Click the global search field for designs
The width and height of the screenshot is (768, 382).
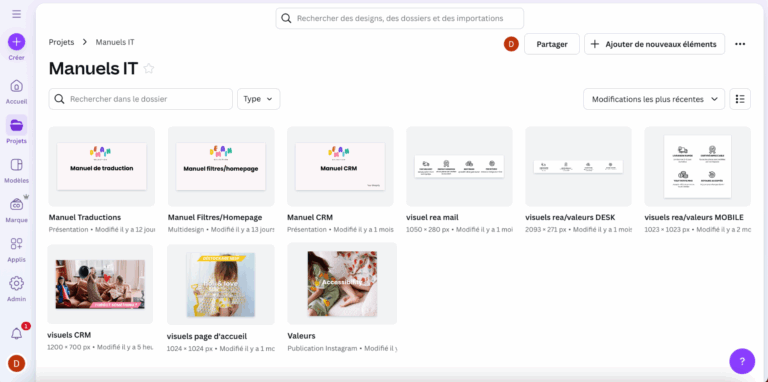(x=400, y=19)
